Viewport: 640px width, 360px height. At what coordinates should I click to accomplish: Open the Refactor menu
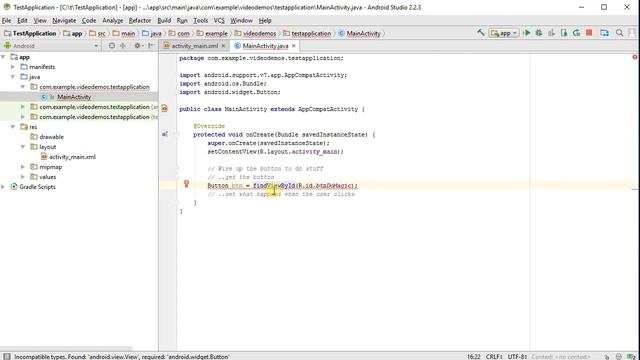point(140,20)
